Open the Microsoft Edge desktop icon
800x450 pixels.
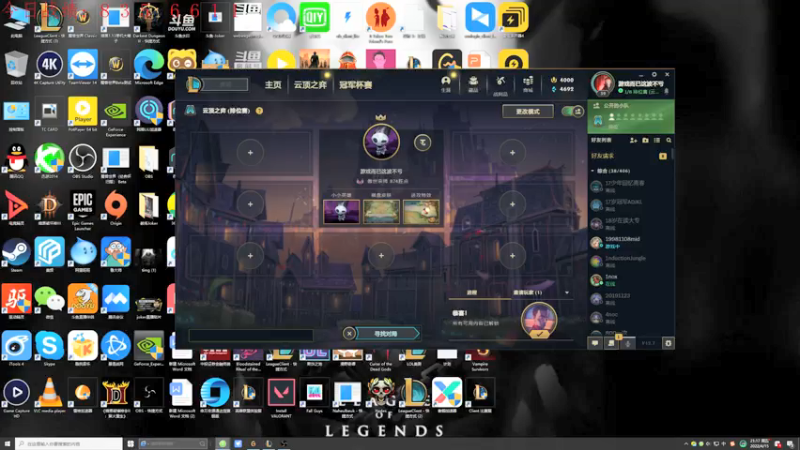[148, 67]
